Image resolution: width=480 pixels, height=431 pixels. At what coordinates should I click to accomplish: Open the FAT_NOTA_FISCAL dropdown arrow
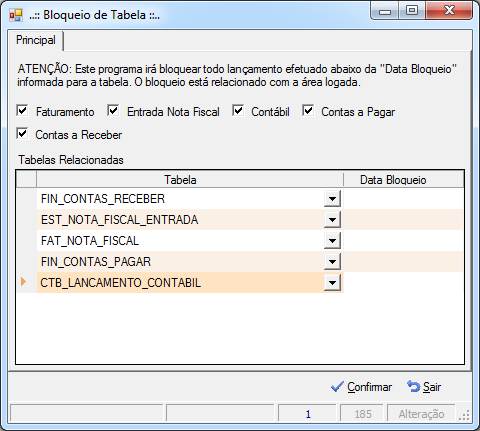332,241
